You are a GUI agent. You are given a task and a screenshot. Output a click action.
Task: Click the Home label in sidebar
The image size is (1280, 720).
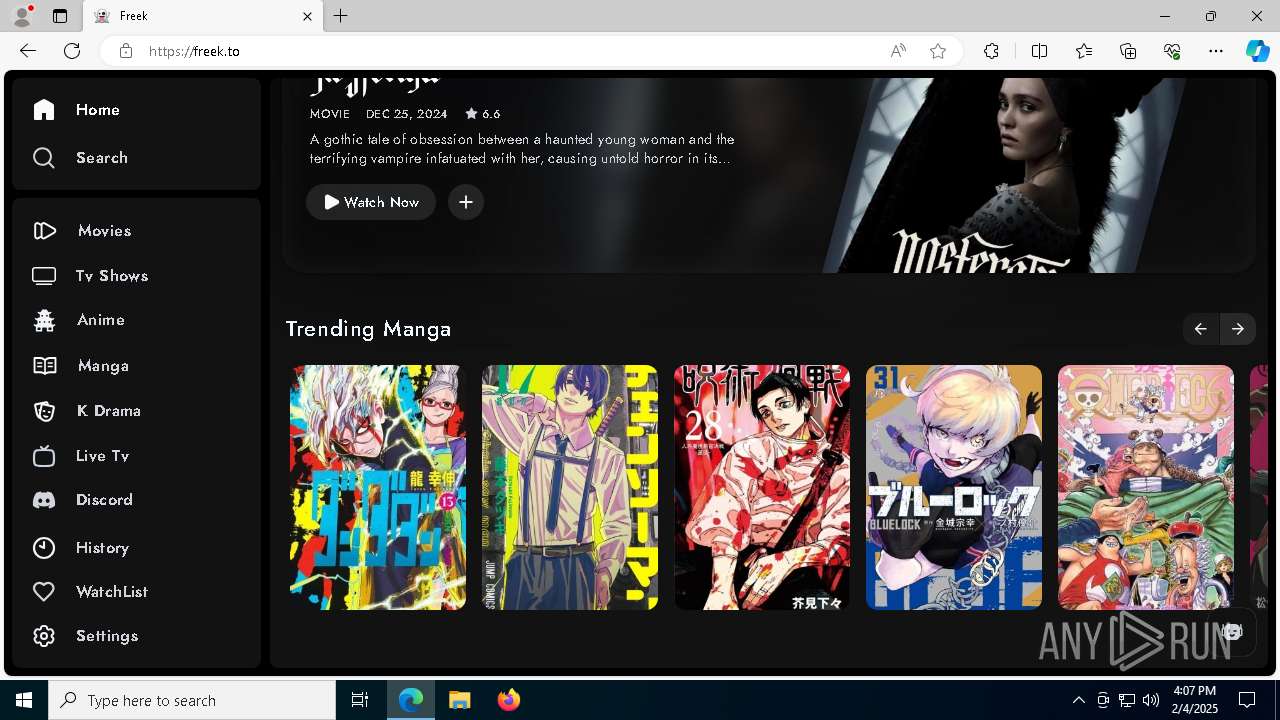point(98,110)
